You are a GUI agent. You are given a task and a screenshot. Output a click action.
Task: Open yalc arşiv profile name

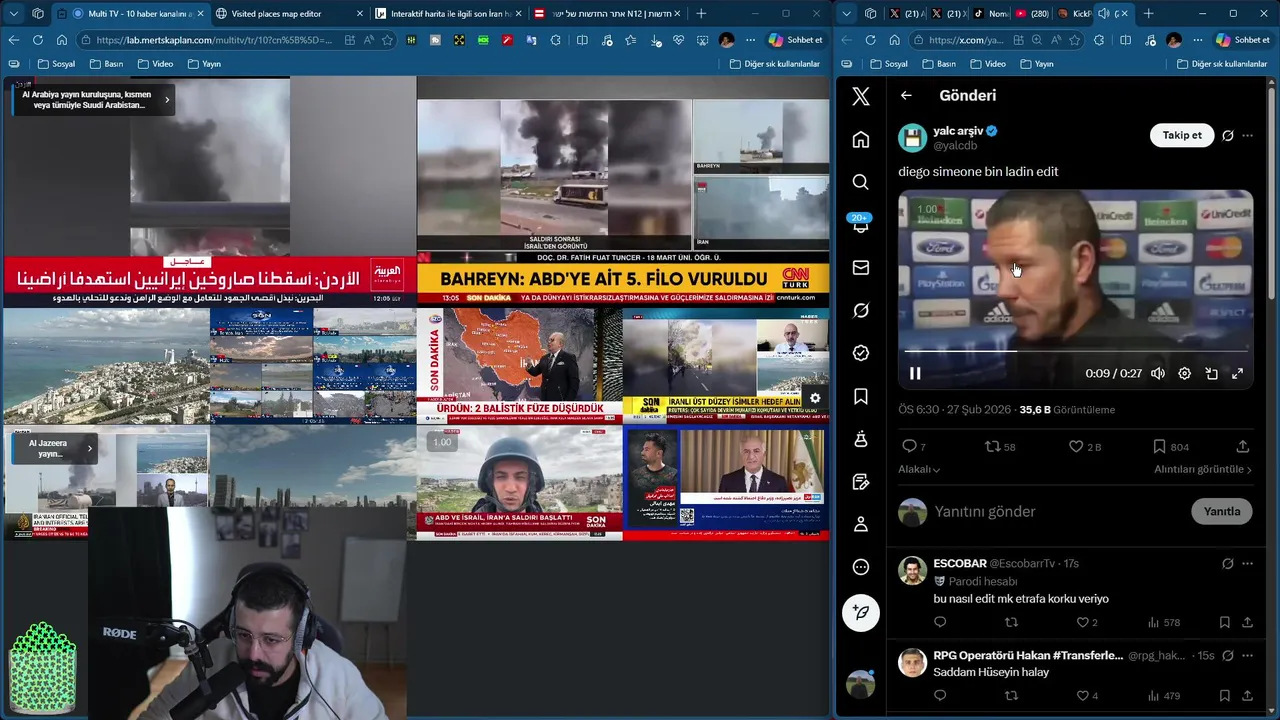coord(958,131)
